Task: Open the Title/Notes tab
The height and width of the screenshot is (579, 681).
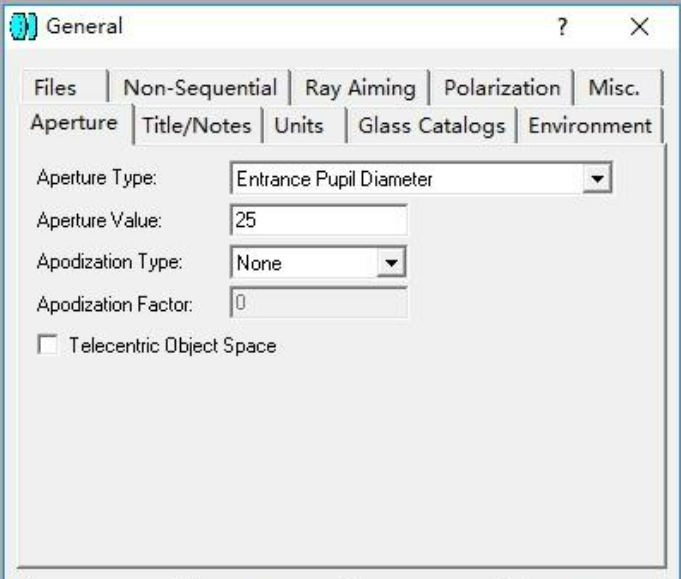Action: click(197, 126)
